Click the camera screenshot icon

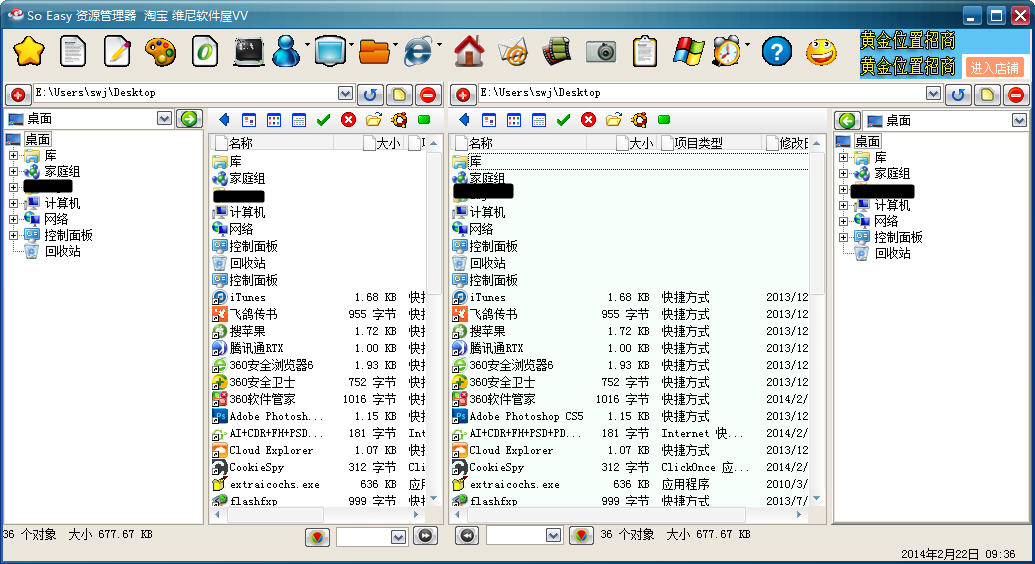(x=601, y=52)
